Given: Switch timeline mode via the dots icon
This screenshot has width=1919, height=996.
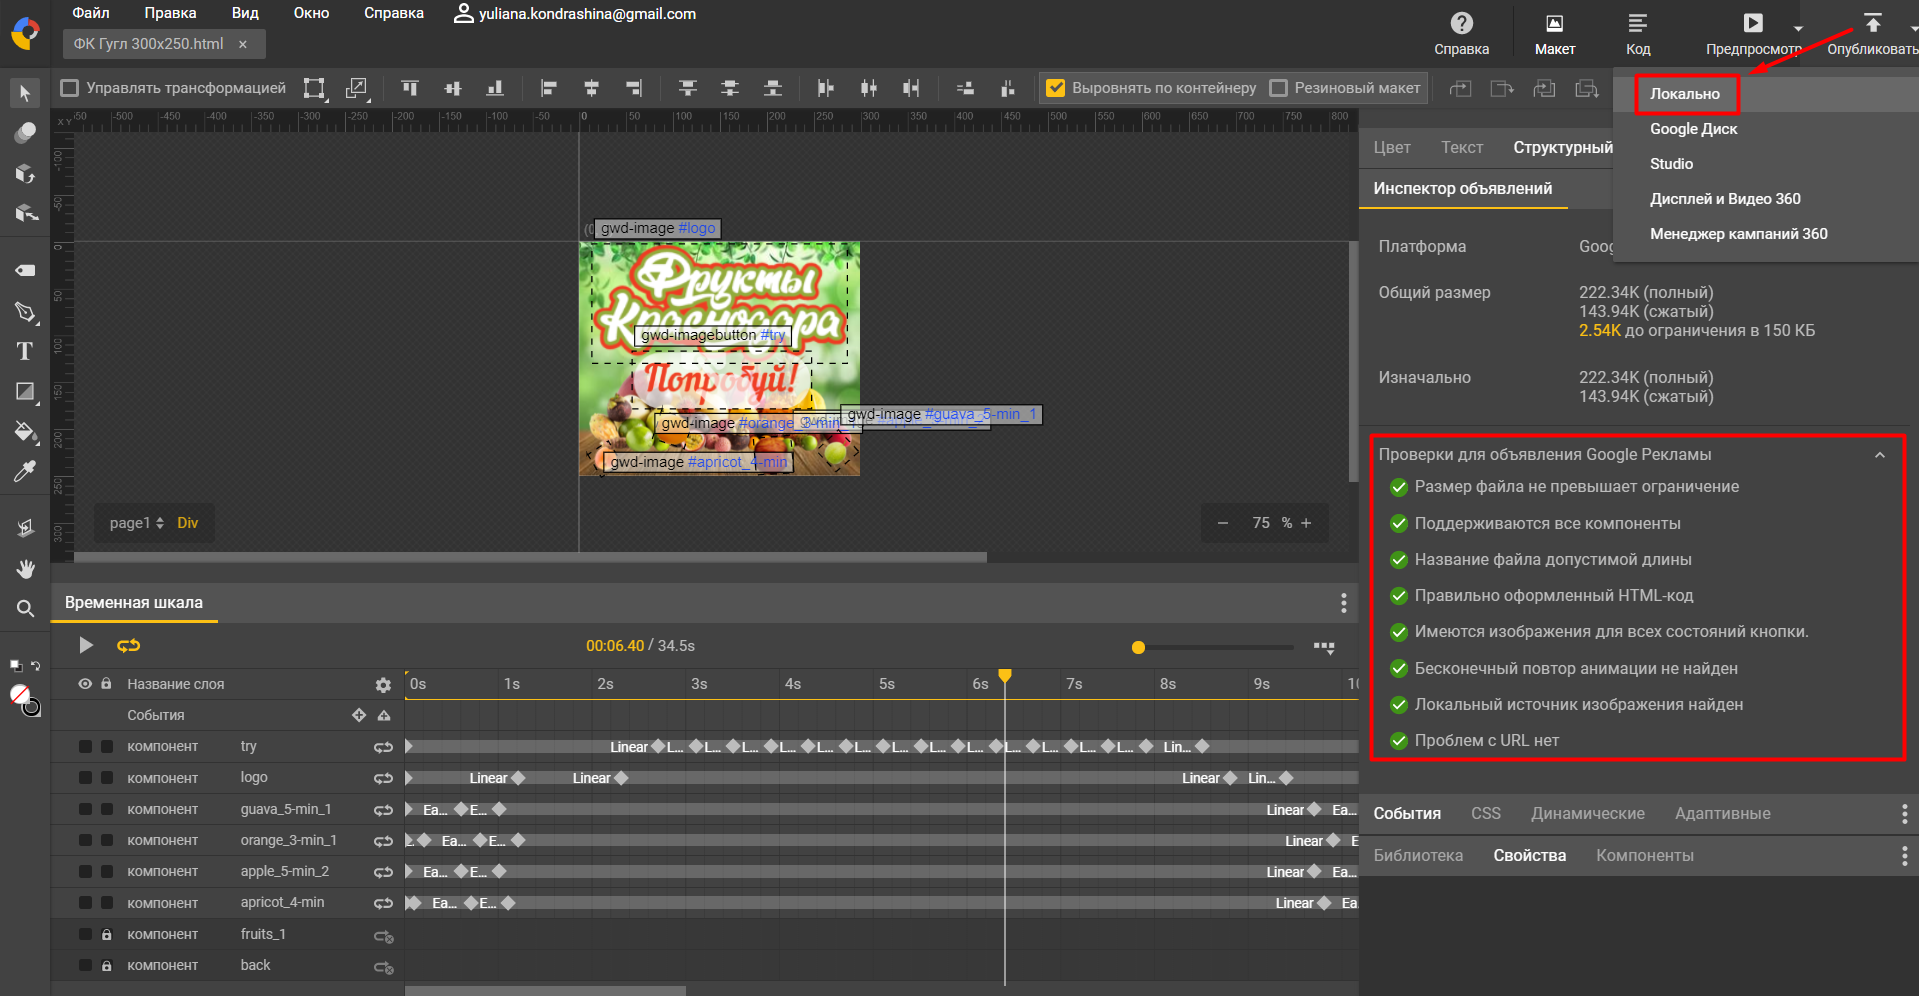Looking at the screenshot, I should [1324, 647].
